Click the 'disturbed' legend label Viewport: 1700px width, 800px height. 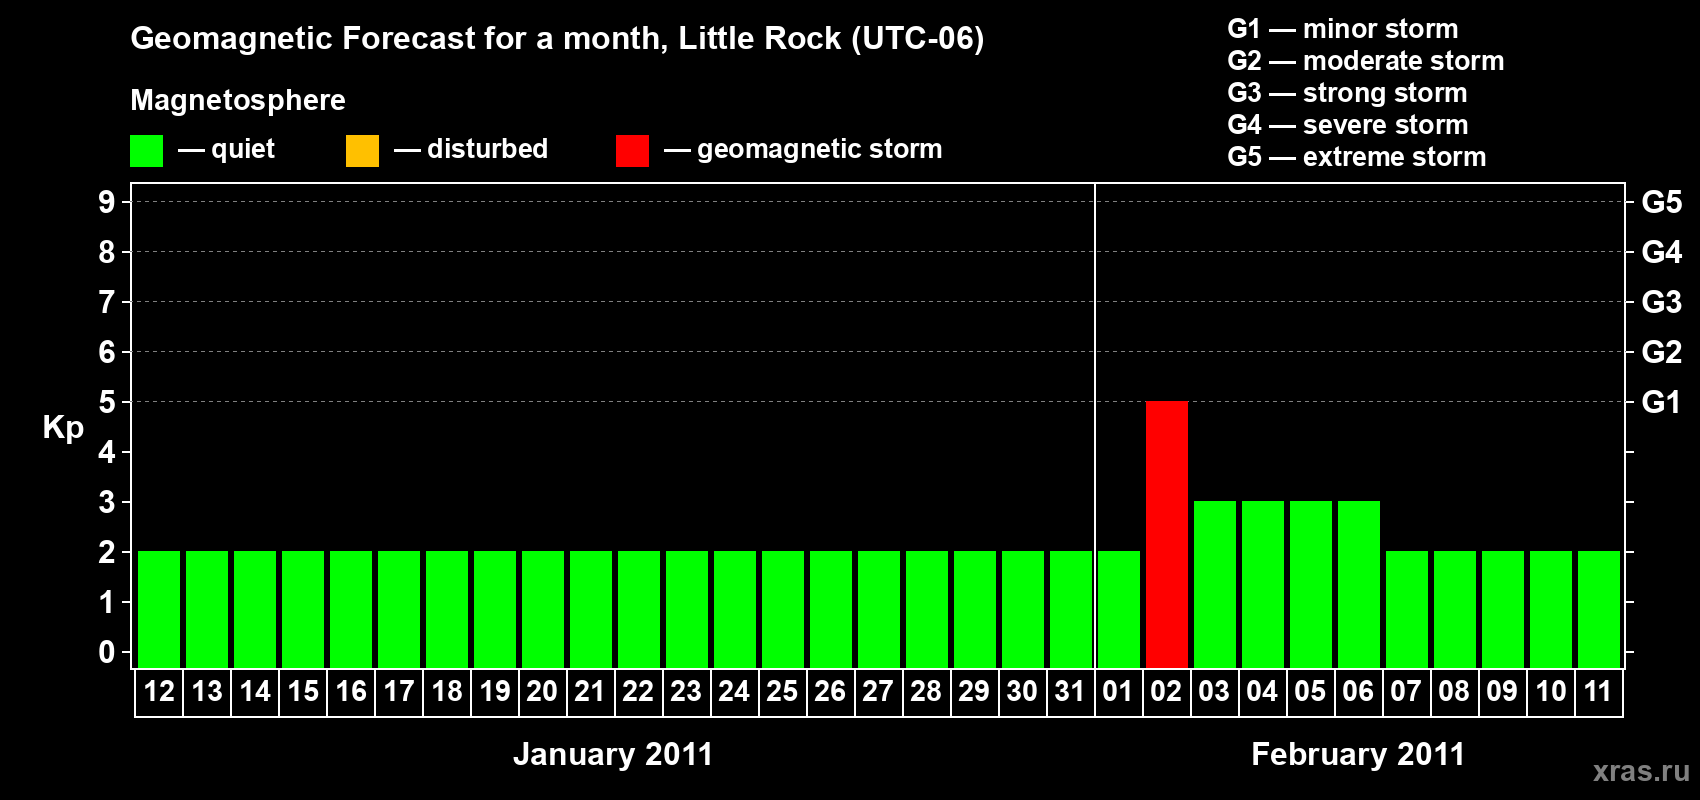(487, 149)
